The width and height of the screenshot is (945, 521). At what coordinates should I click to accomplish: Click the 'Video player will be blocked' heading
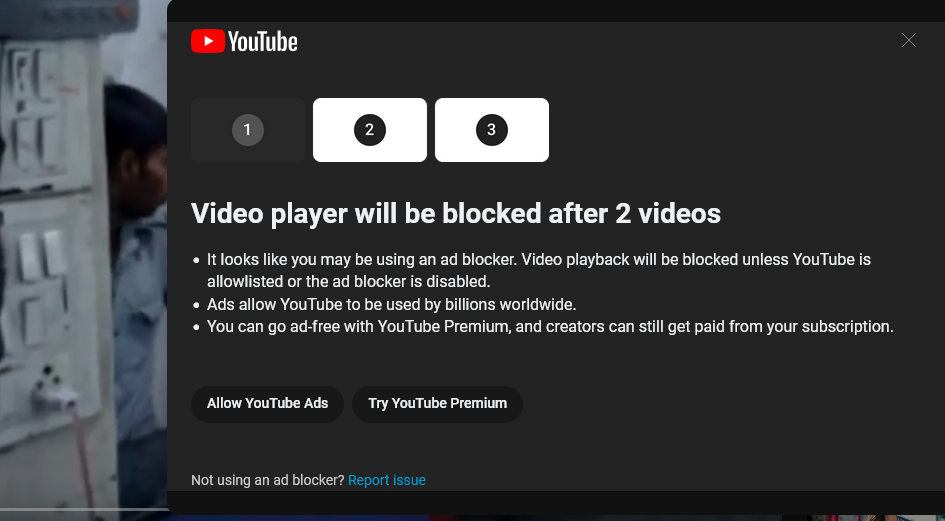point(456,213)
